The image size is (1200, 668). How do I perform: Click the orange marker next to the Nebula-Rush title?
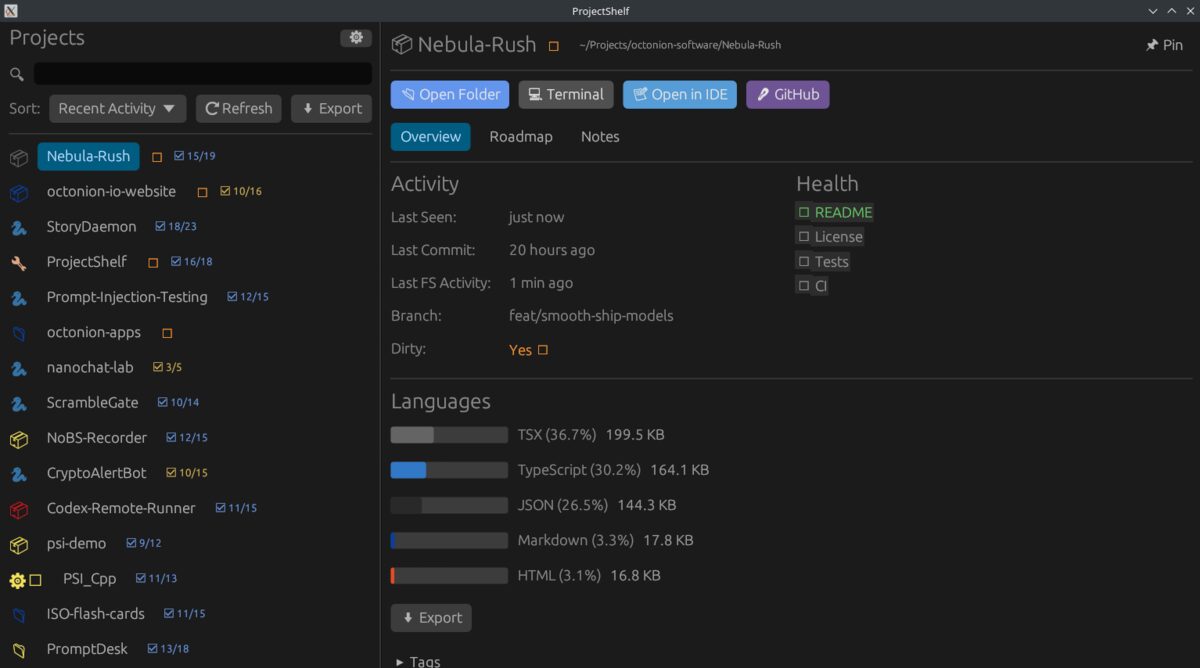coord(556,45)
